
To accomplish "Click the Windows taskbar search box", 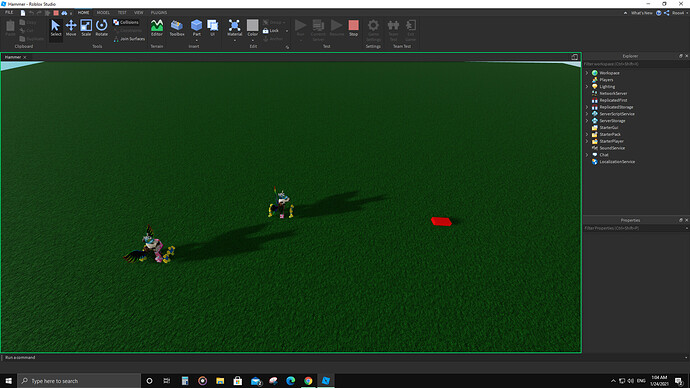I will coord(79,381).
